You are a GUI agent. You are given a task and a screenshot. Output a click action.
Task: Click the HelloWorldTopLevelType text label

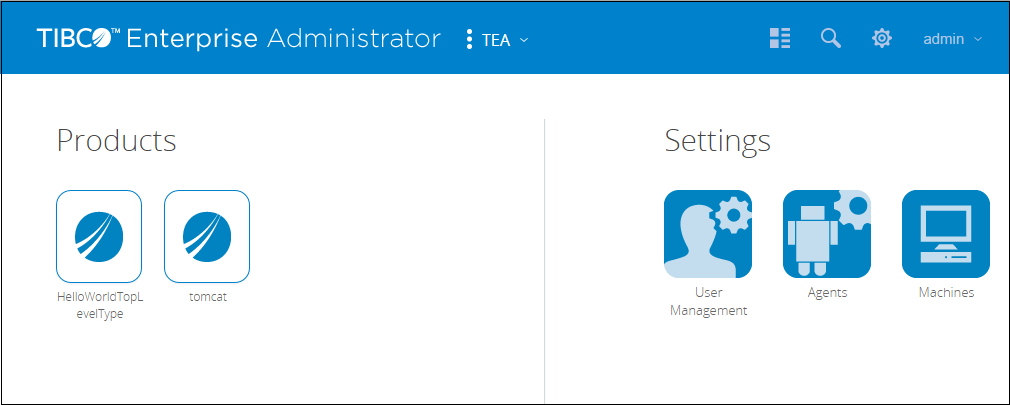[99, 305]
